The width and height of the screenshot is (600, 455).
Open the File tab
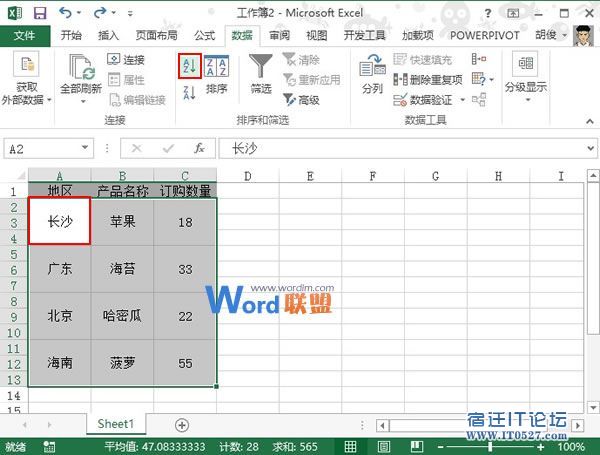click(x=24, y=36)
